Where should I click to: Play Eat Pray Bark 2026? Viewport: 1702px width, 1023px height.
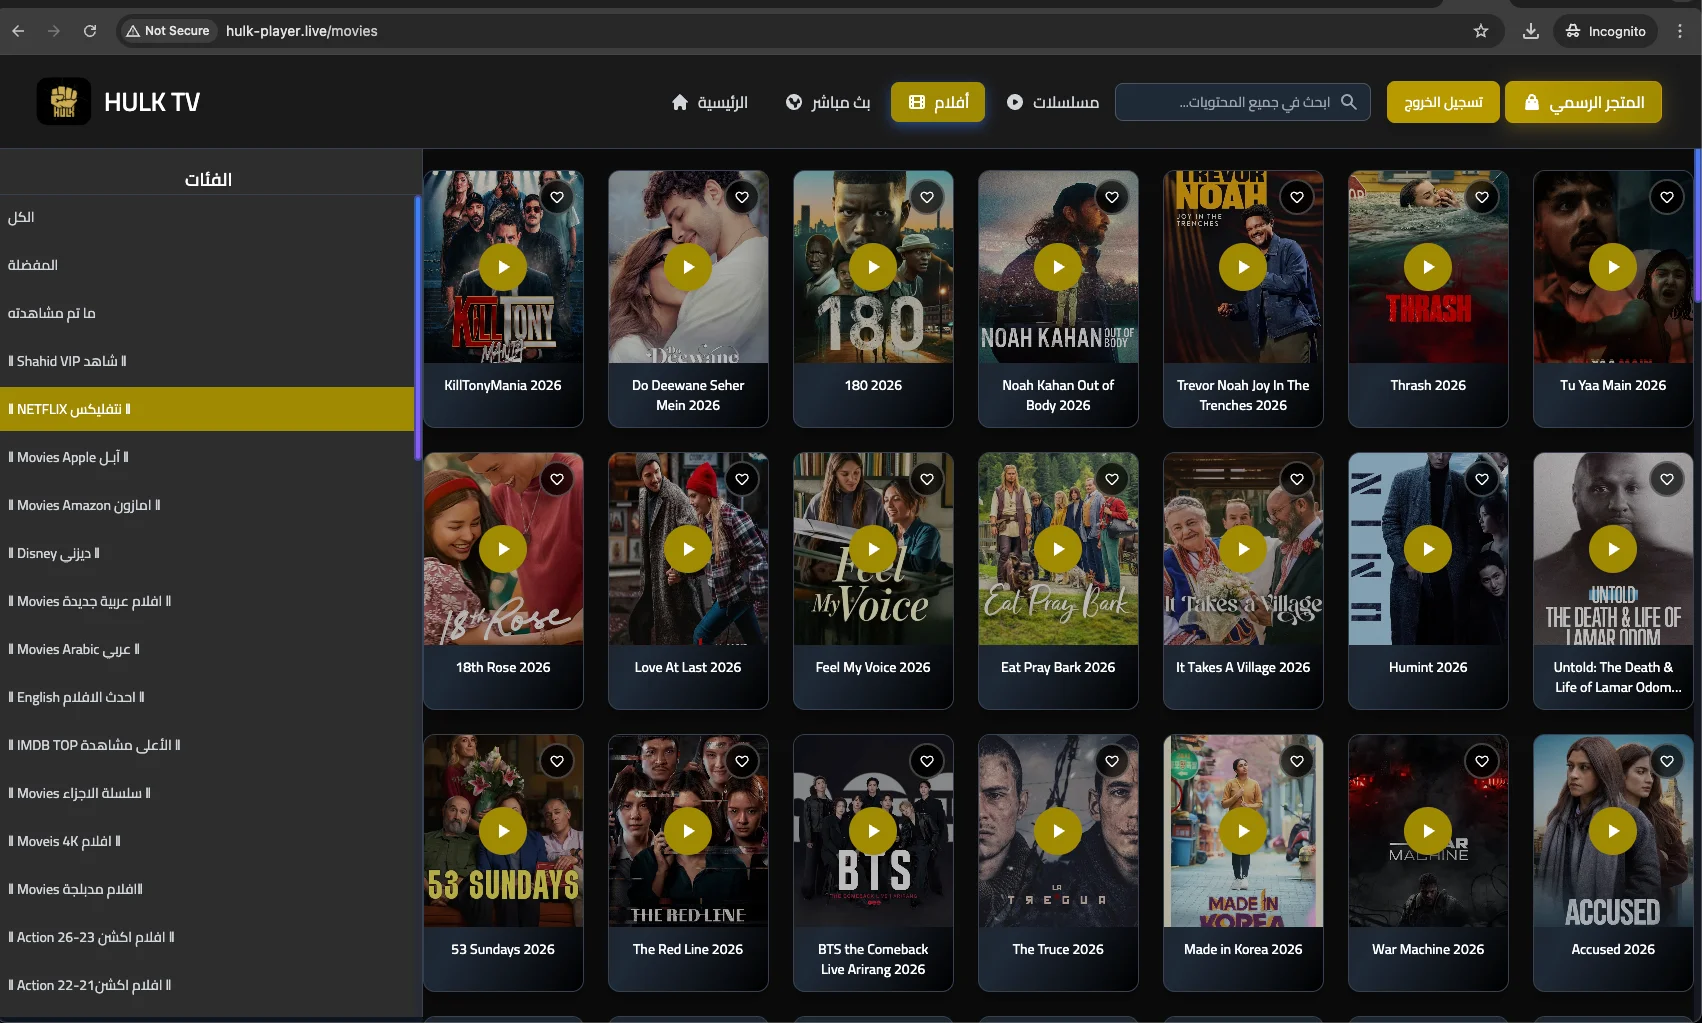pos(1058,549)
